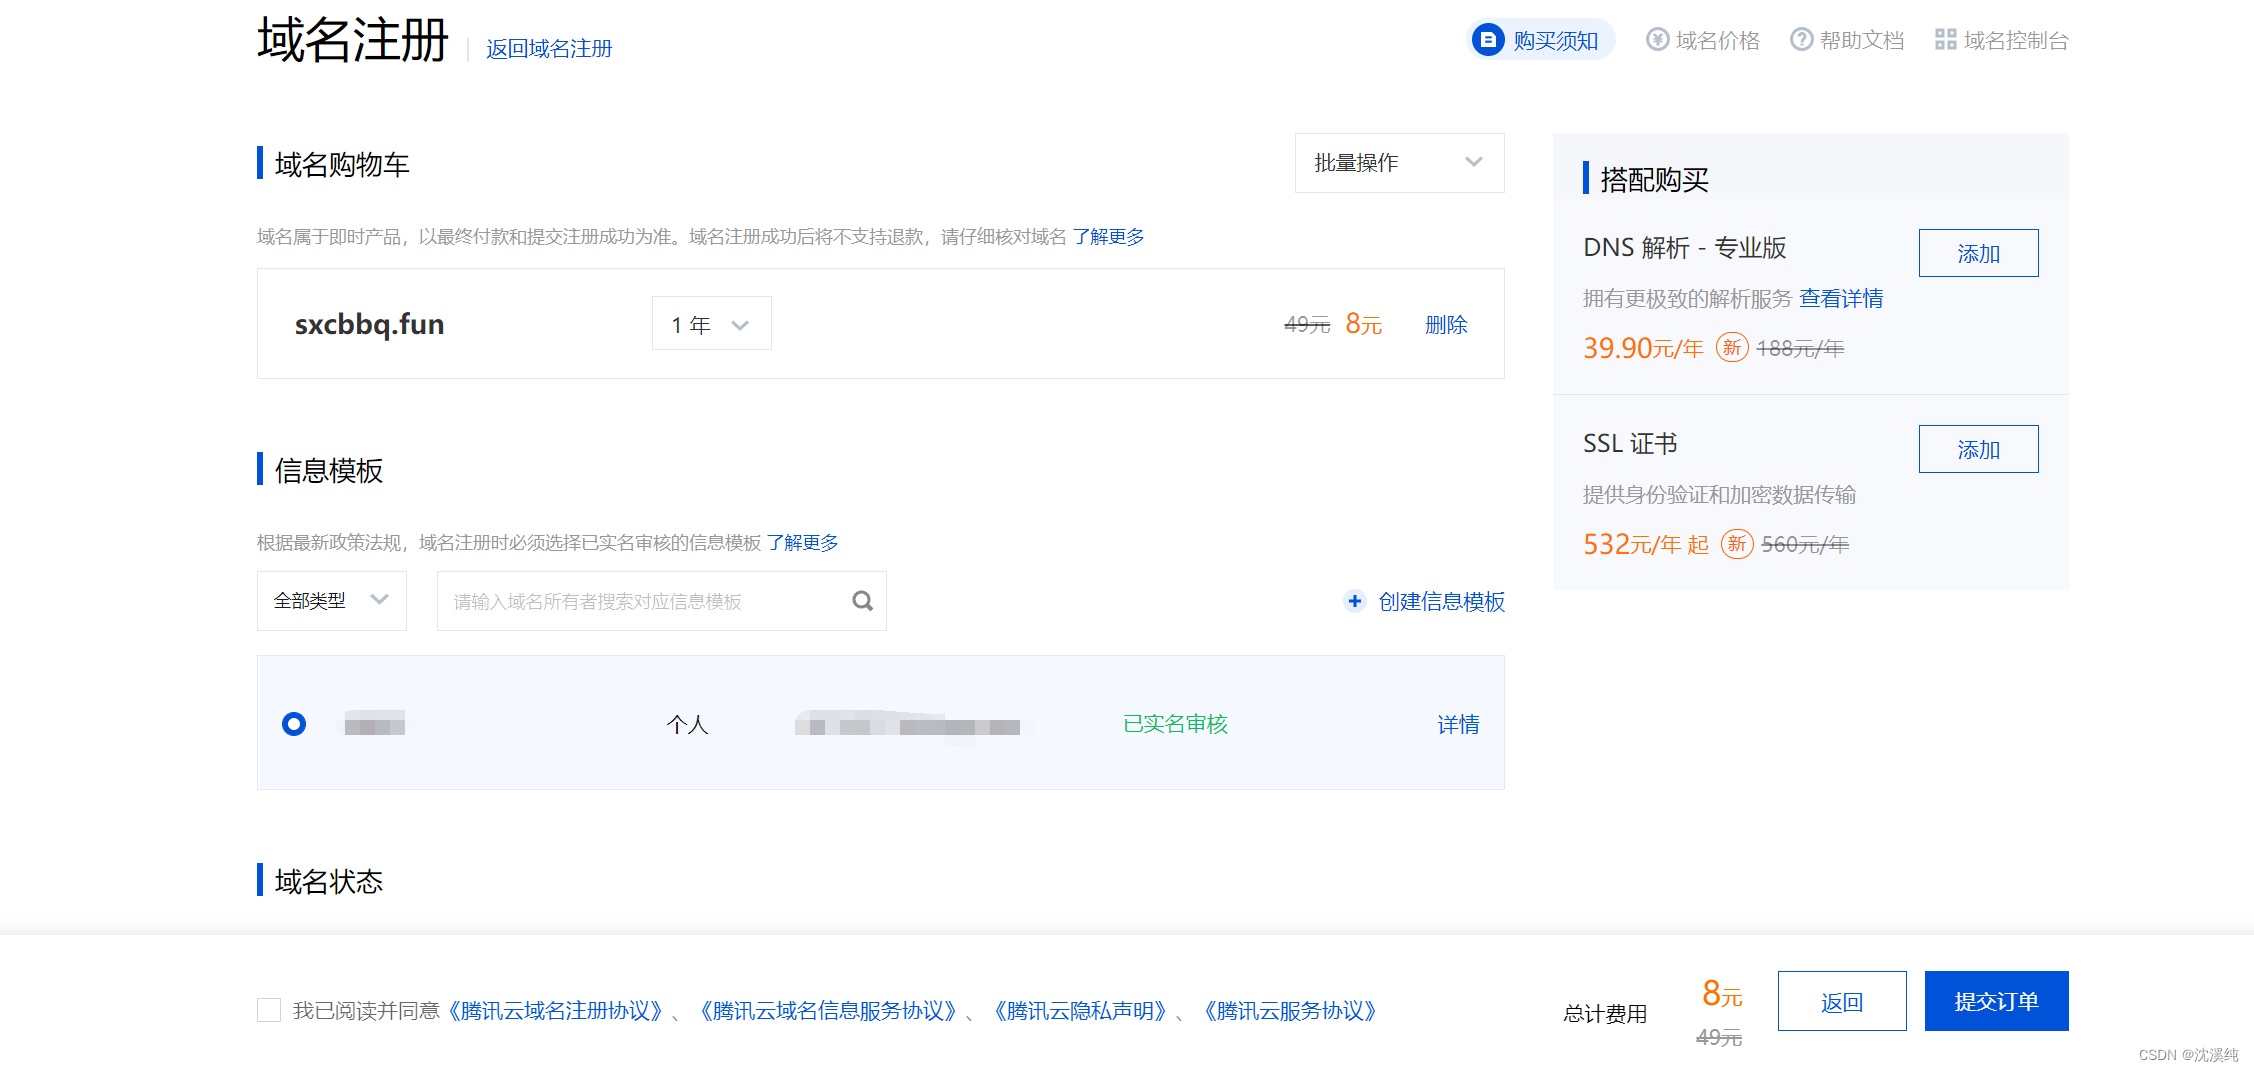
Task: Click the 532元/年 起 price text
Action: tap(1646, 544)
